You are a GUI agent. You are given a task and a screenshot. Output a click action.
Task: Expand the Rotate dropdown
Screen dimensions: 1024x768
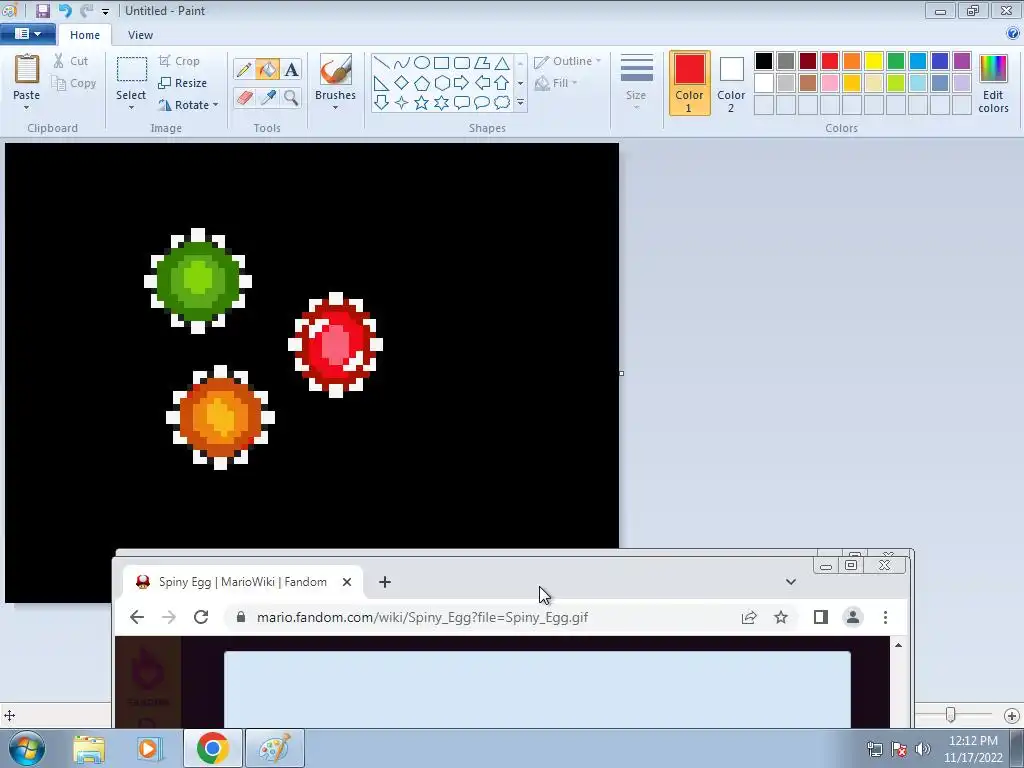216,105
